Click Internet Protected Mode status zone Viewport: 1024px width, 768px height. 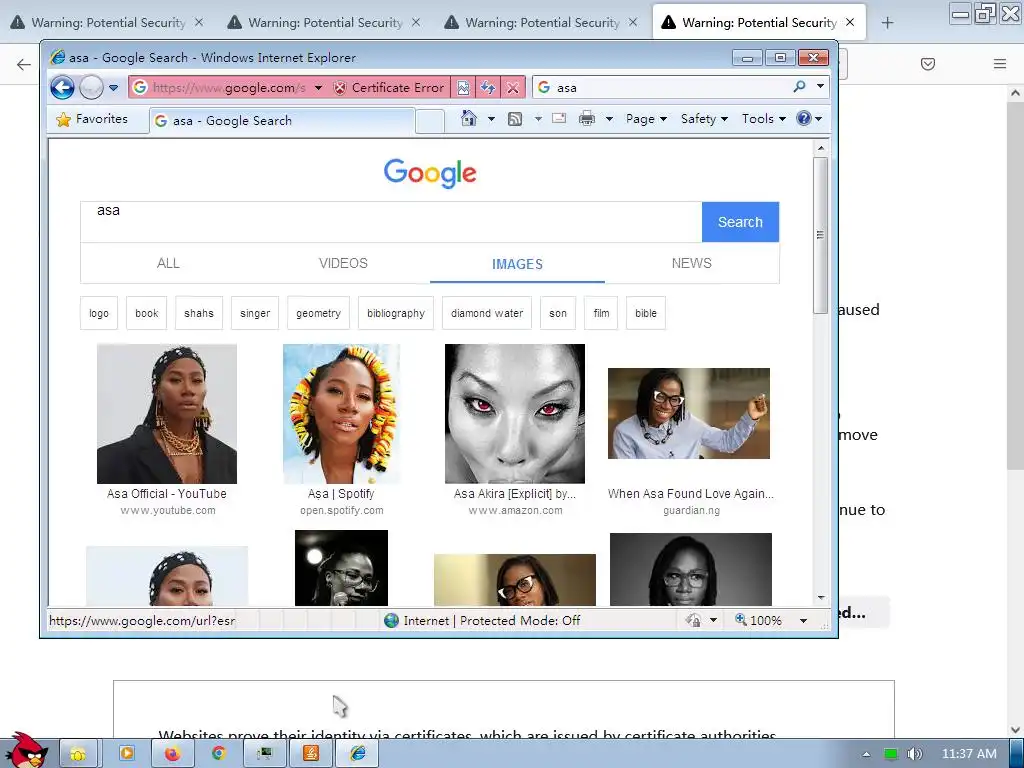click(x=482, y=620)
